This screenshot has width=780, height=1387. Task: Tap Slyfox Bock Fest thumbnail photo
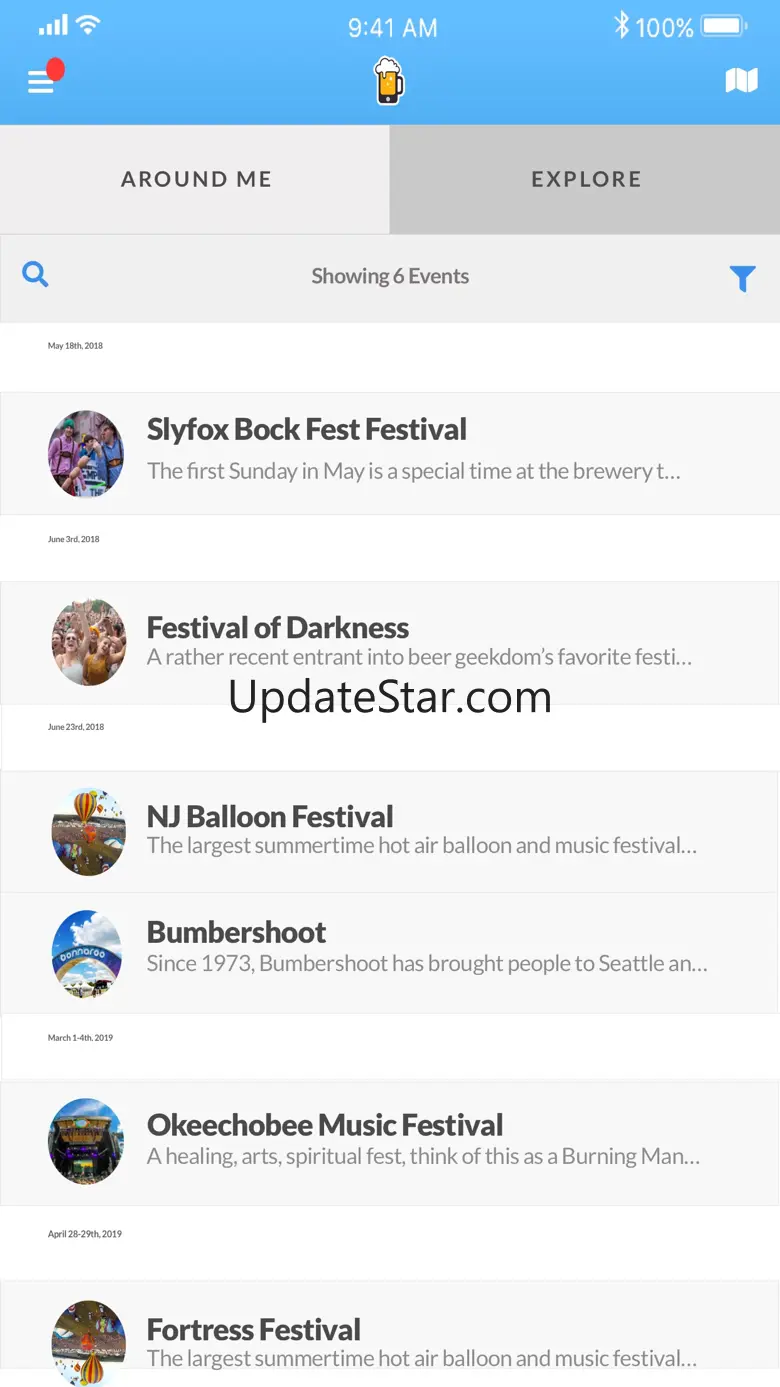86,454
